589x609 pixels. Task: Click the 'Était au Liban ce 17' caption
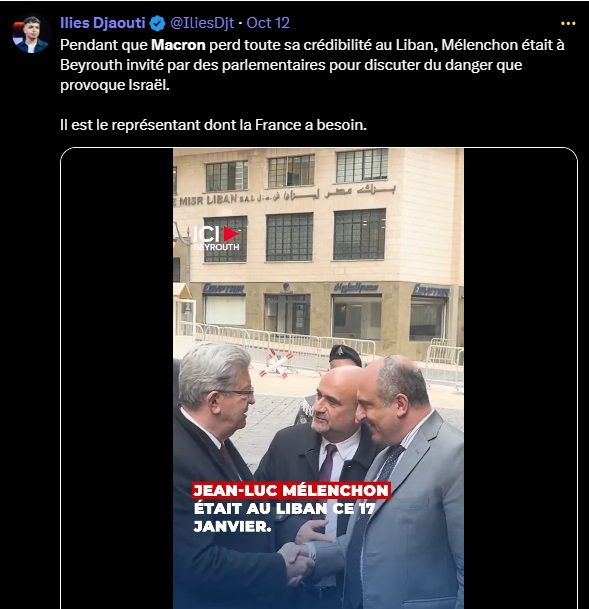pyautogui.click(x=284, y=508)
